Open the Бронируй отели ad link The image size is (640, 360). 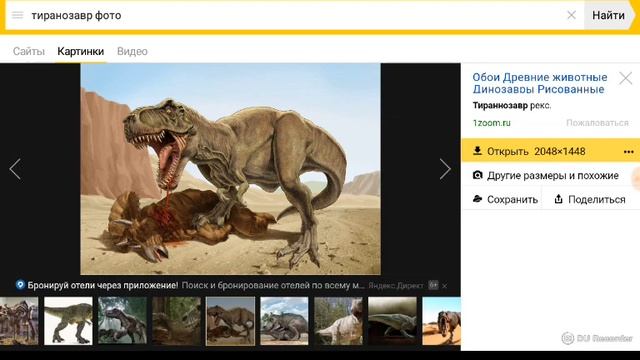coord(102,285)
